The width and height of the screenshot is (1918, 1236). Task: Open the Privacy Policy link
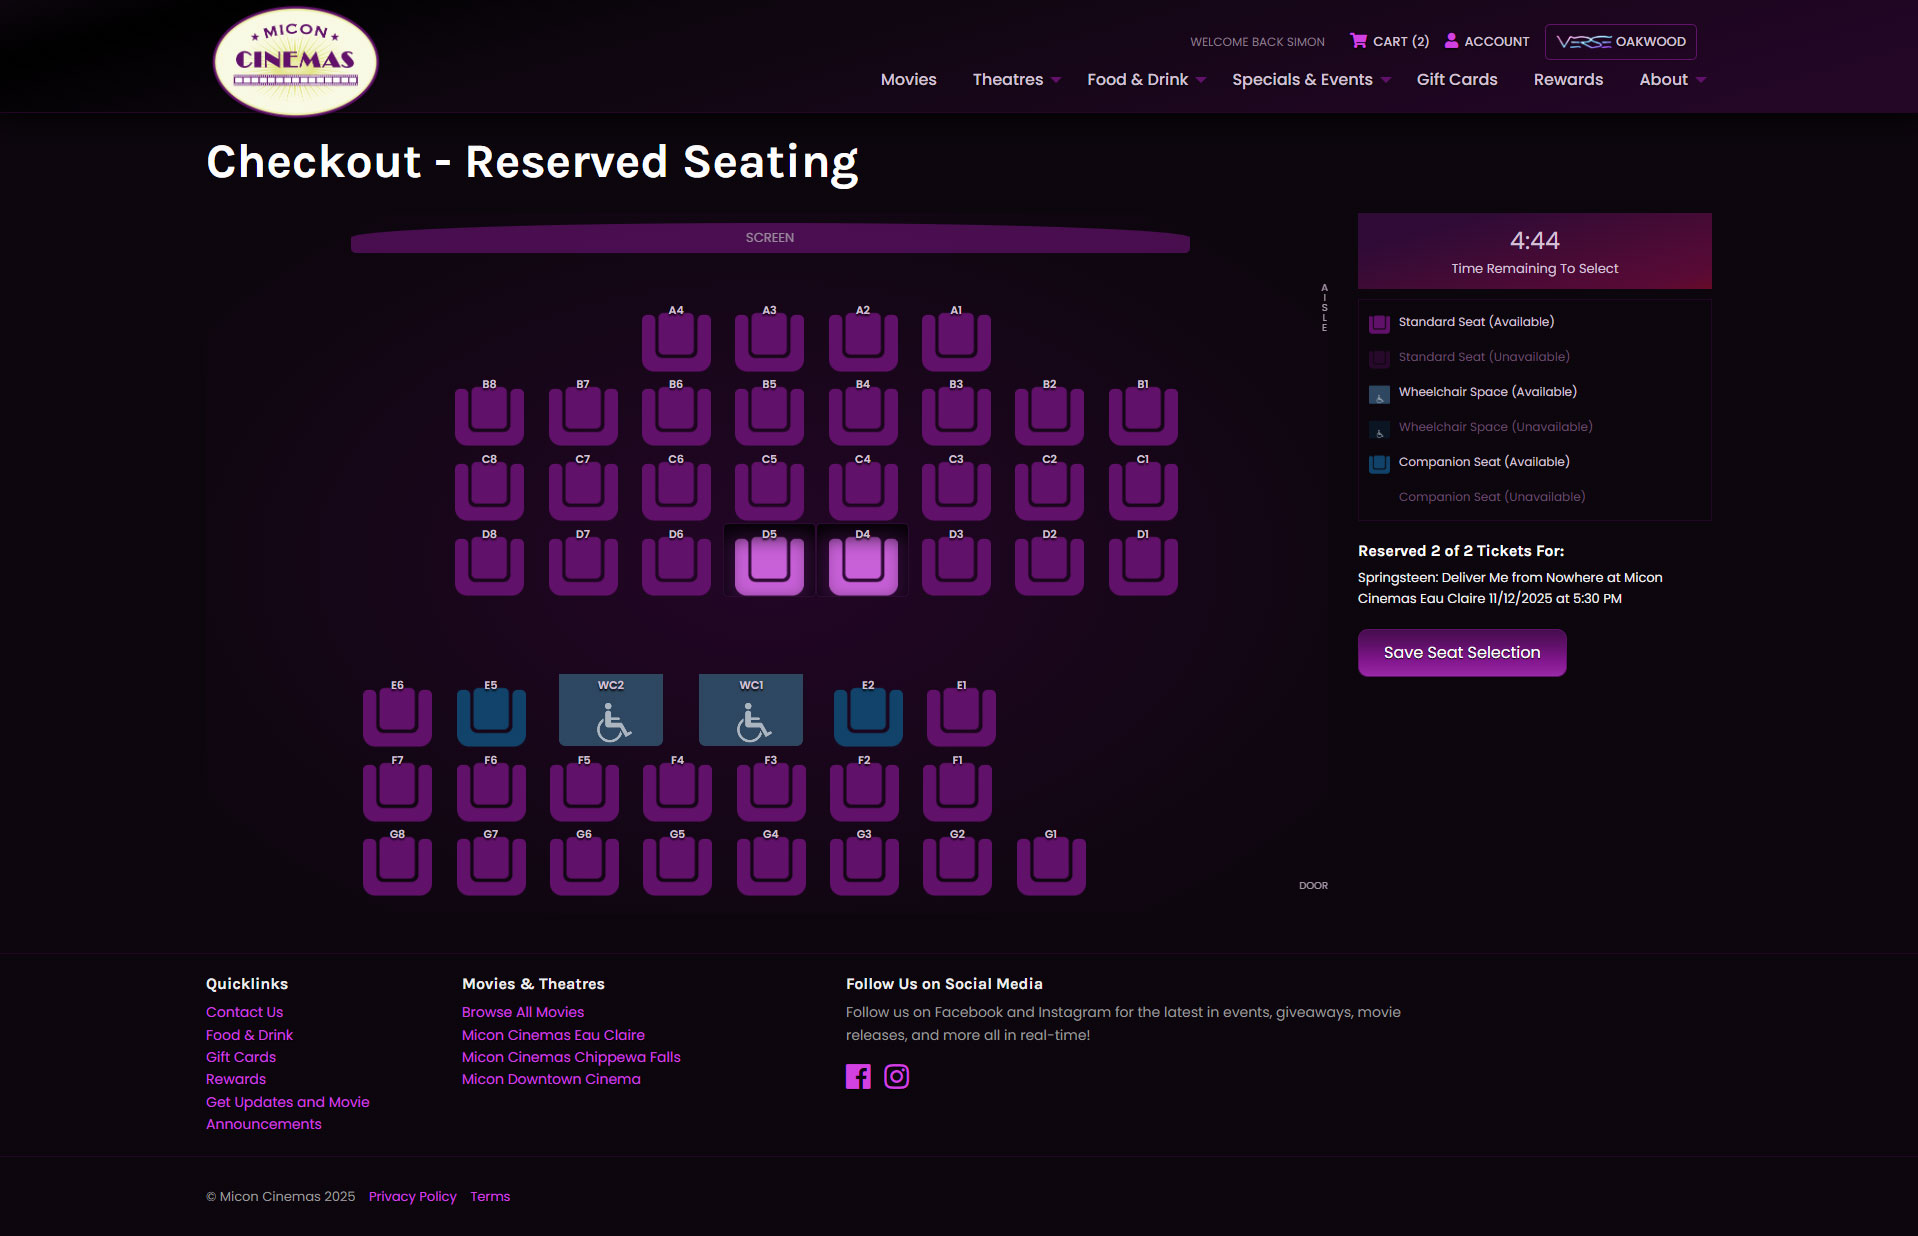pyautogui.click(x=412, y=1197)
